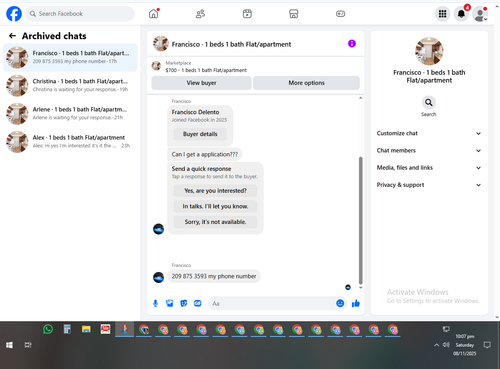Screen dimensions: 500x369
Task: Show hidden system tray icons chevron
Action: tap(436, 345)
